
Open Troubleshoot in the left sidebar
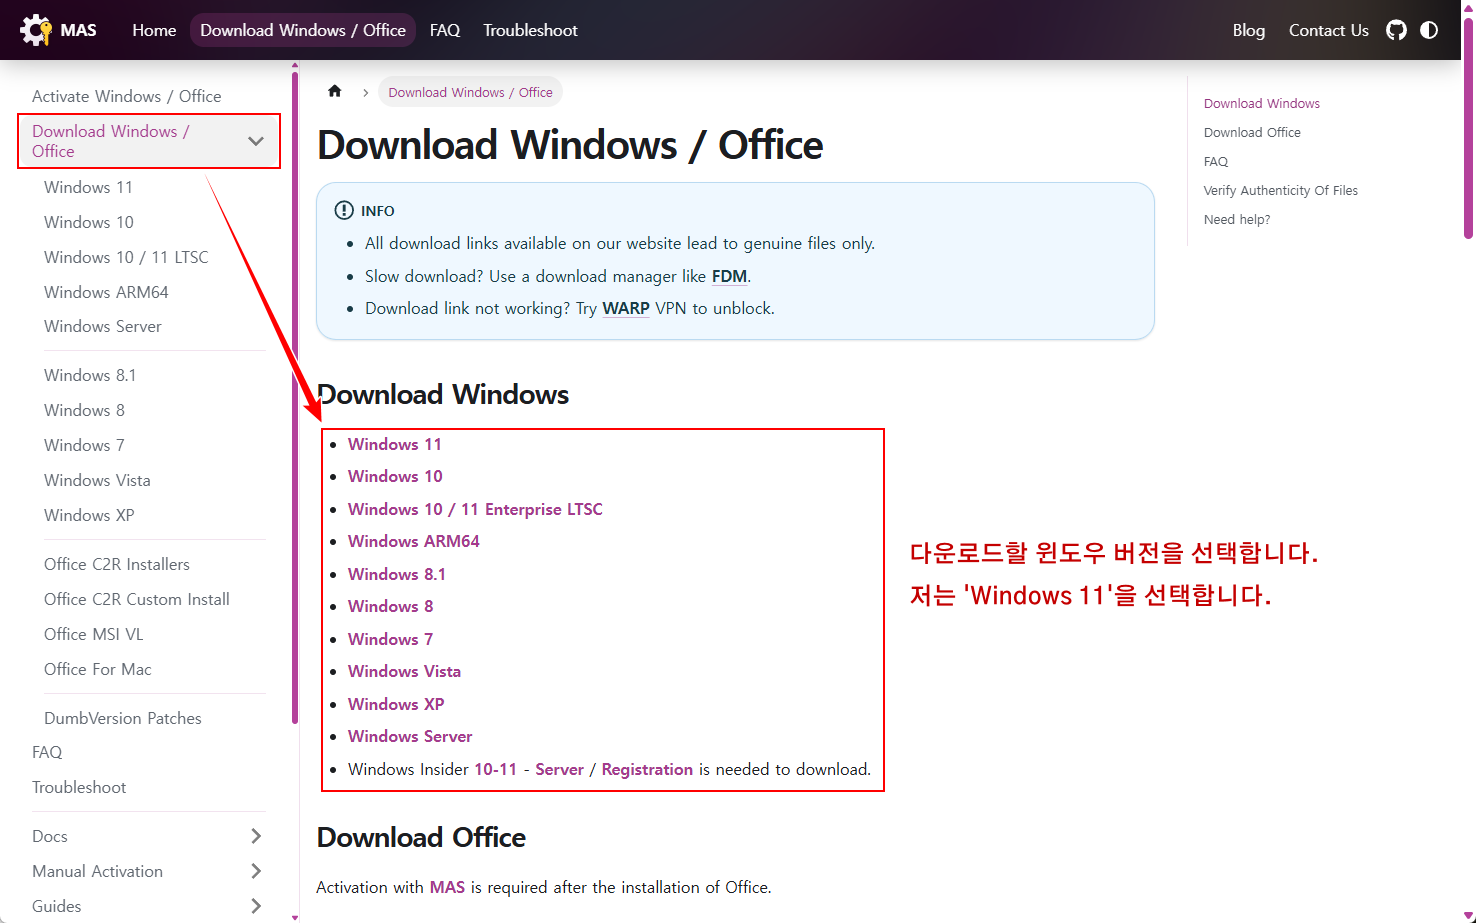pos(79,787)
